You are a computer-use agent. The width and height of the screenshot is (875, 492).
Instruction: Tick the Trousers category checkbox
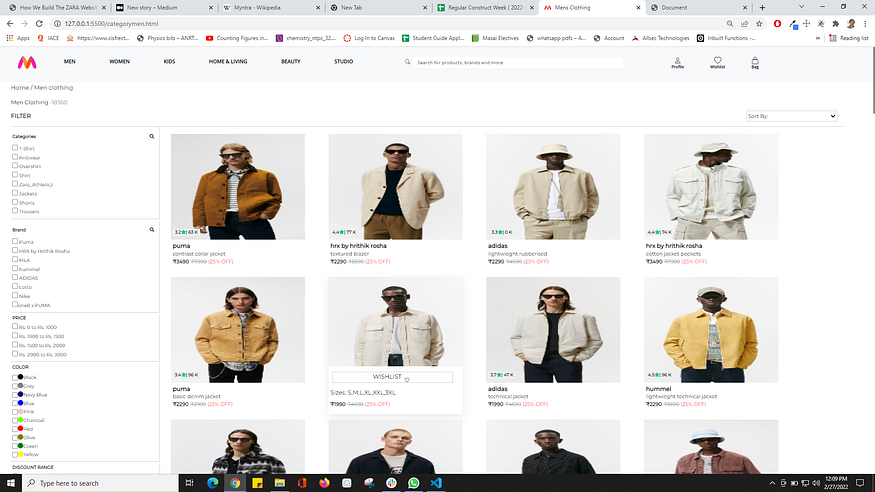[15, 211]
